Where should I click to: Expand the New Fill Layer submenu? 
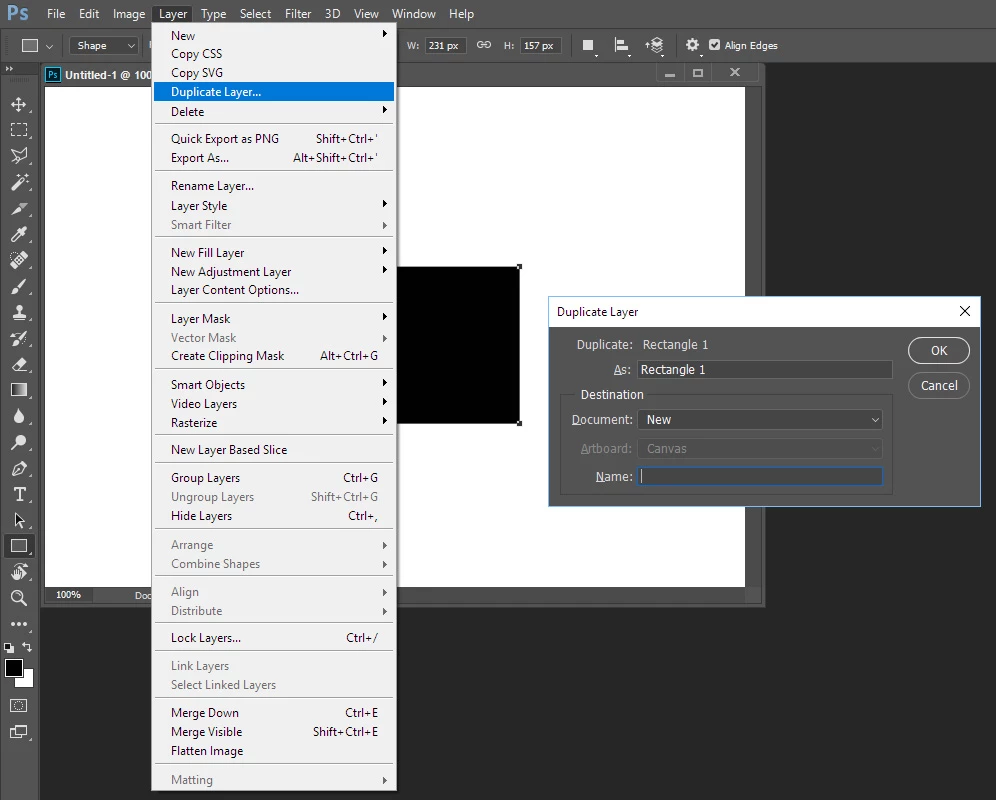(274, 252)
